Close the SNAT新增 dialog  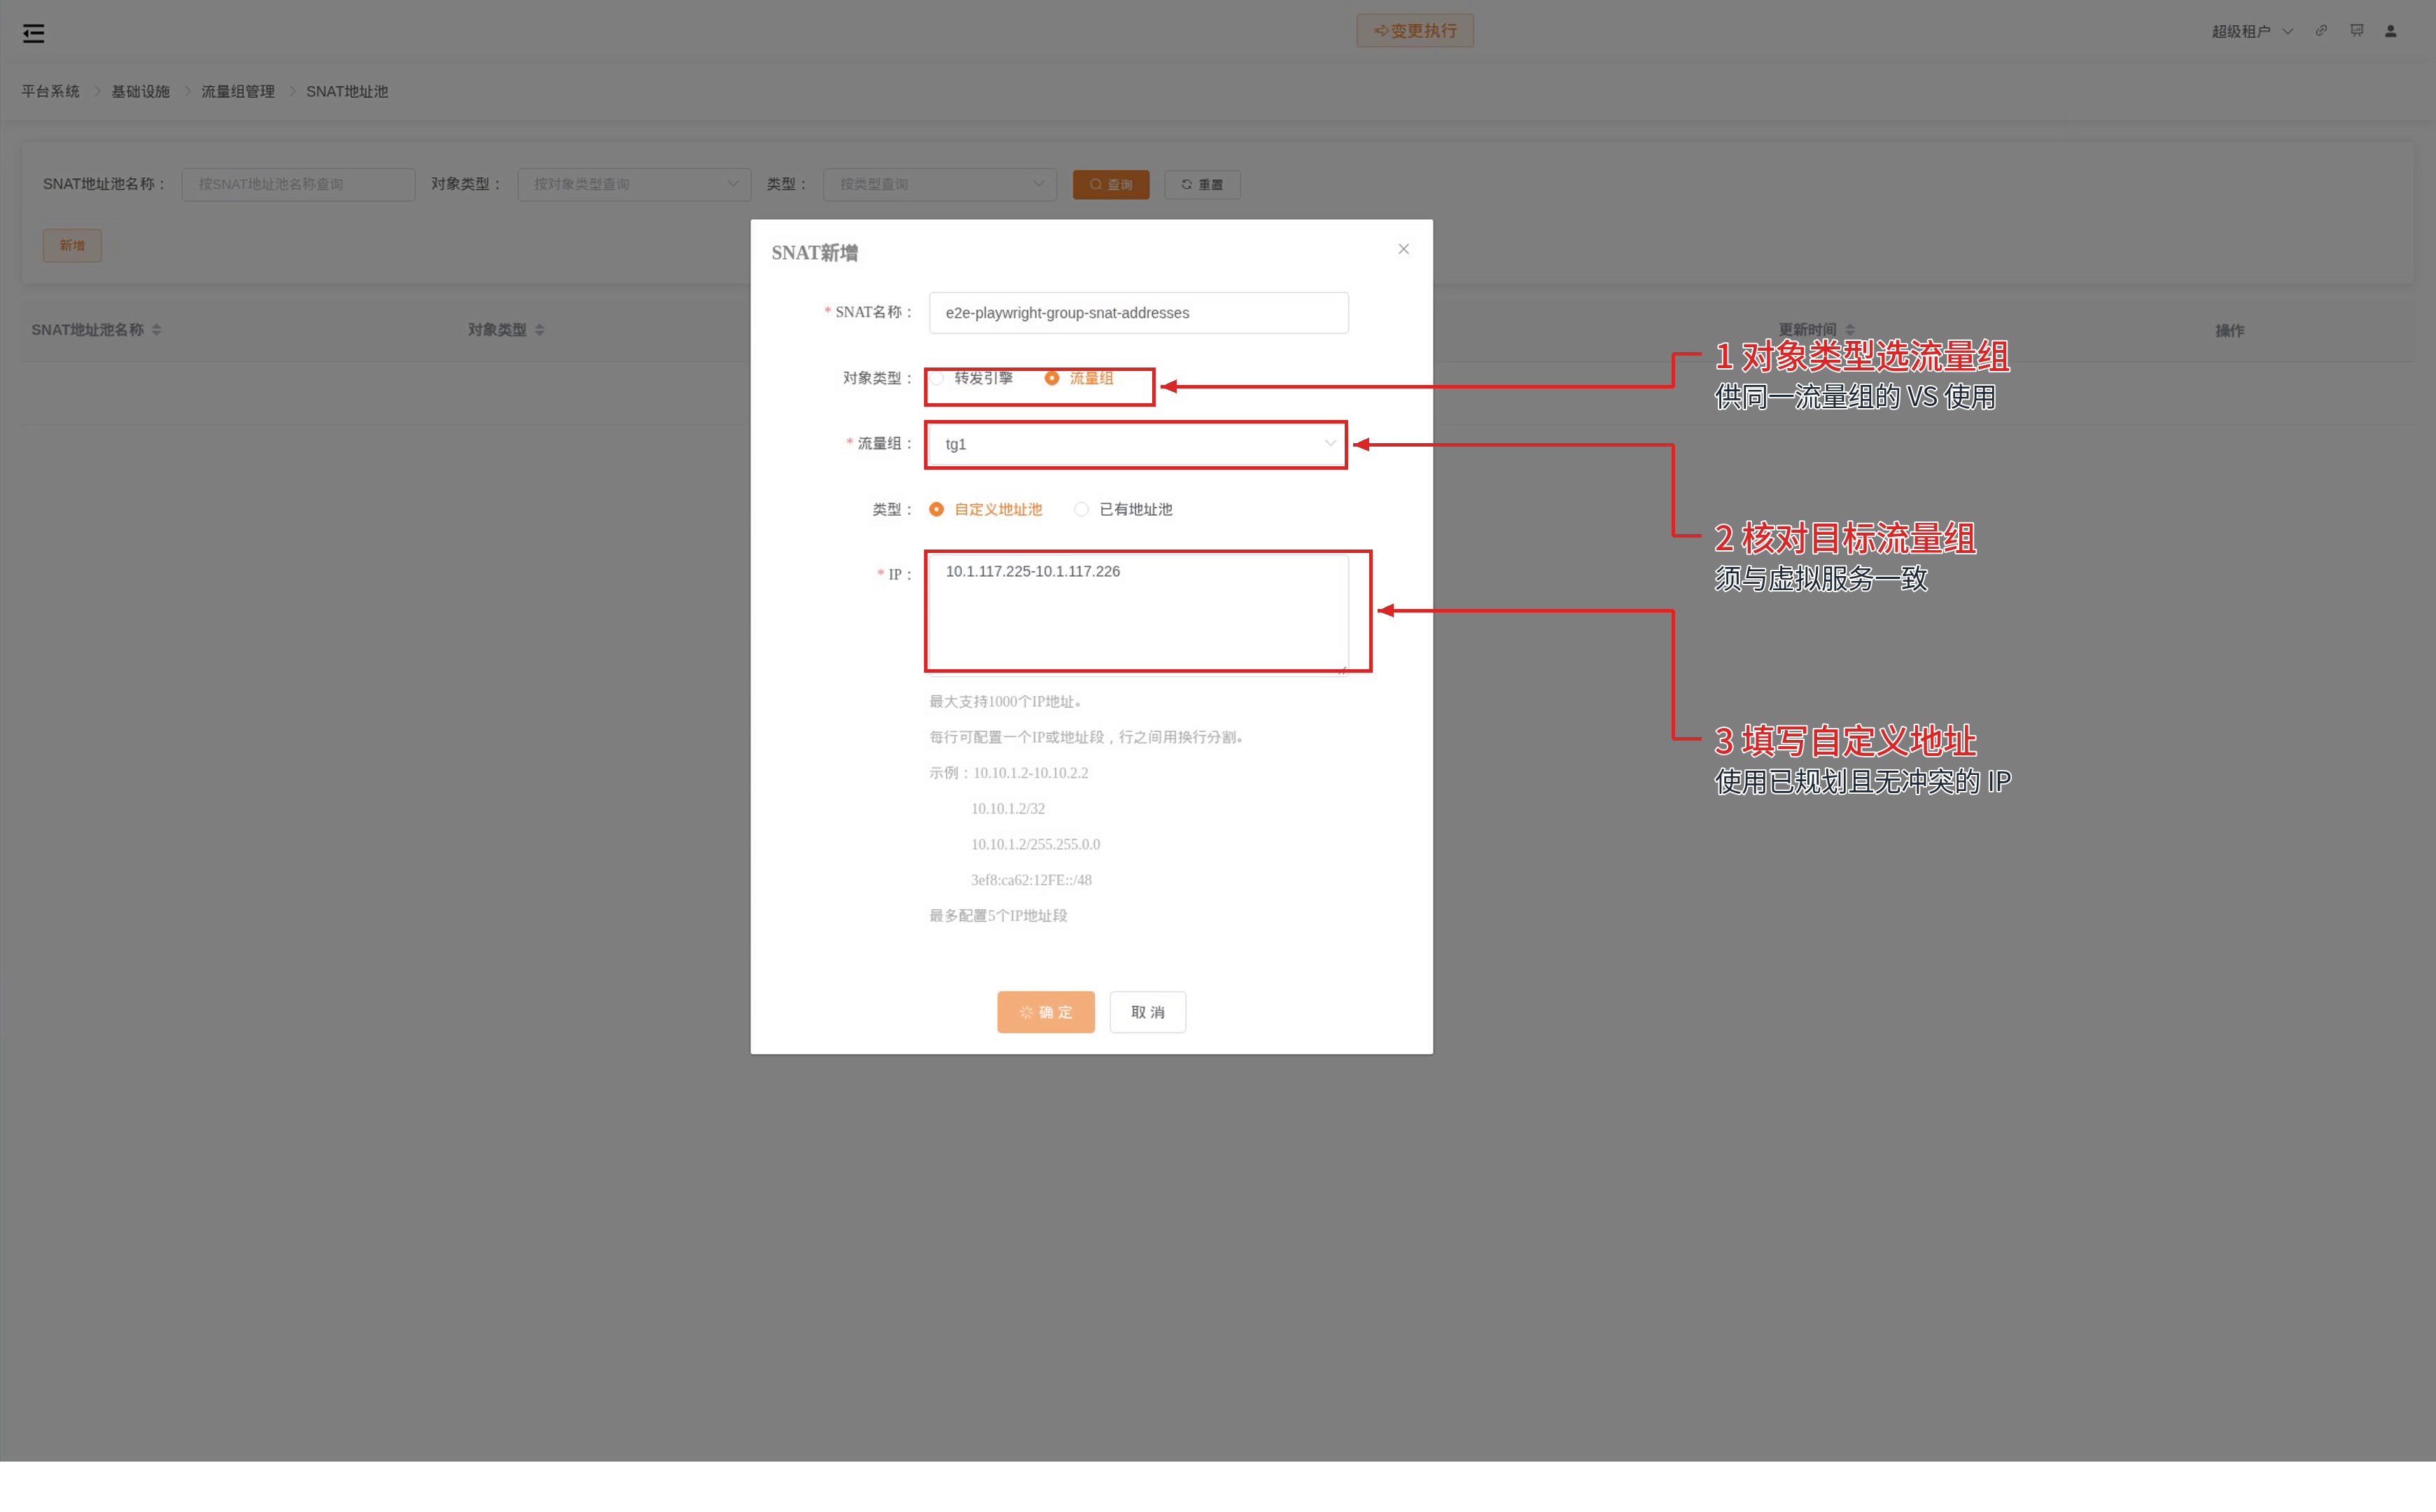click(1403, 249)
